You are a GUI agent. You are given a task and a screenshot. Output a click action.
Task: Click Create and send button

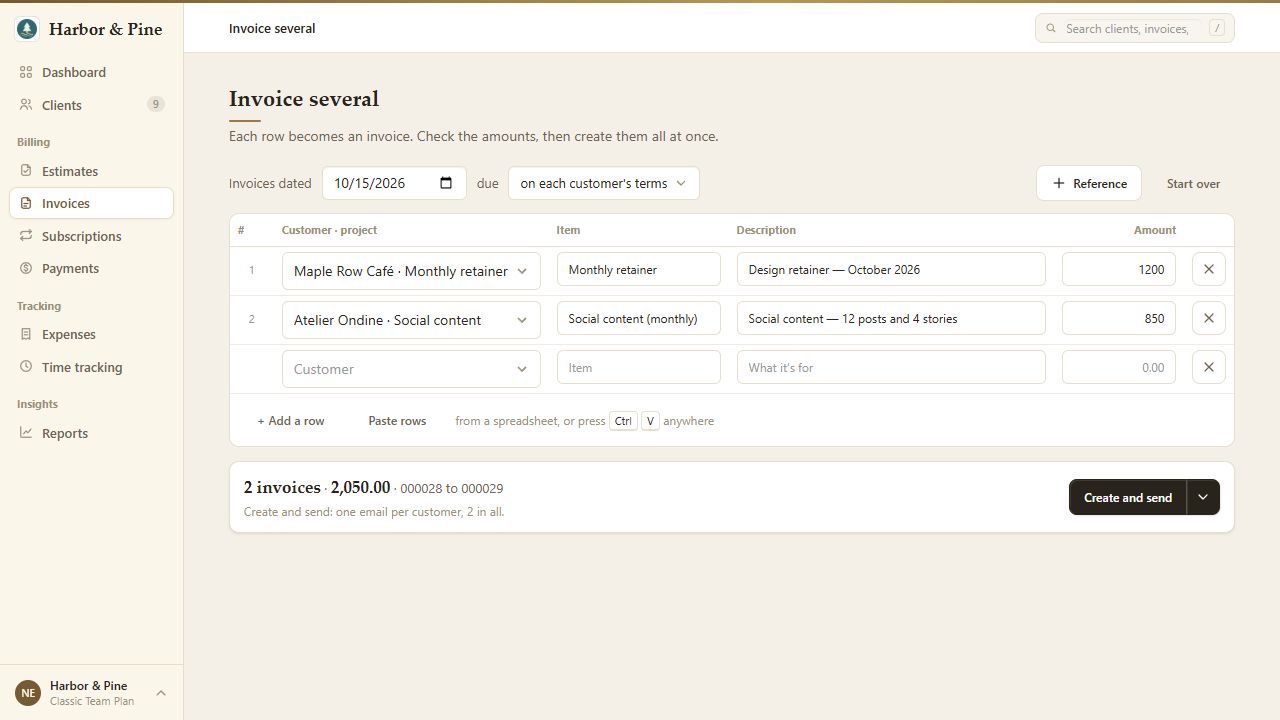point(1127,497)
